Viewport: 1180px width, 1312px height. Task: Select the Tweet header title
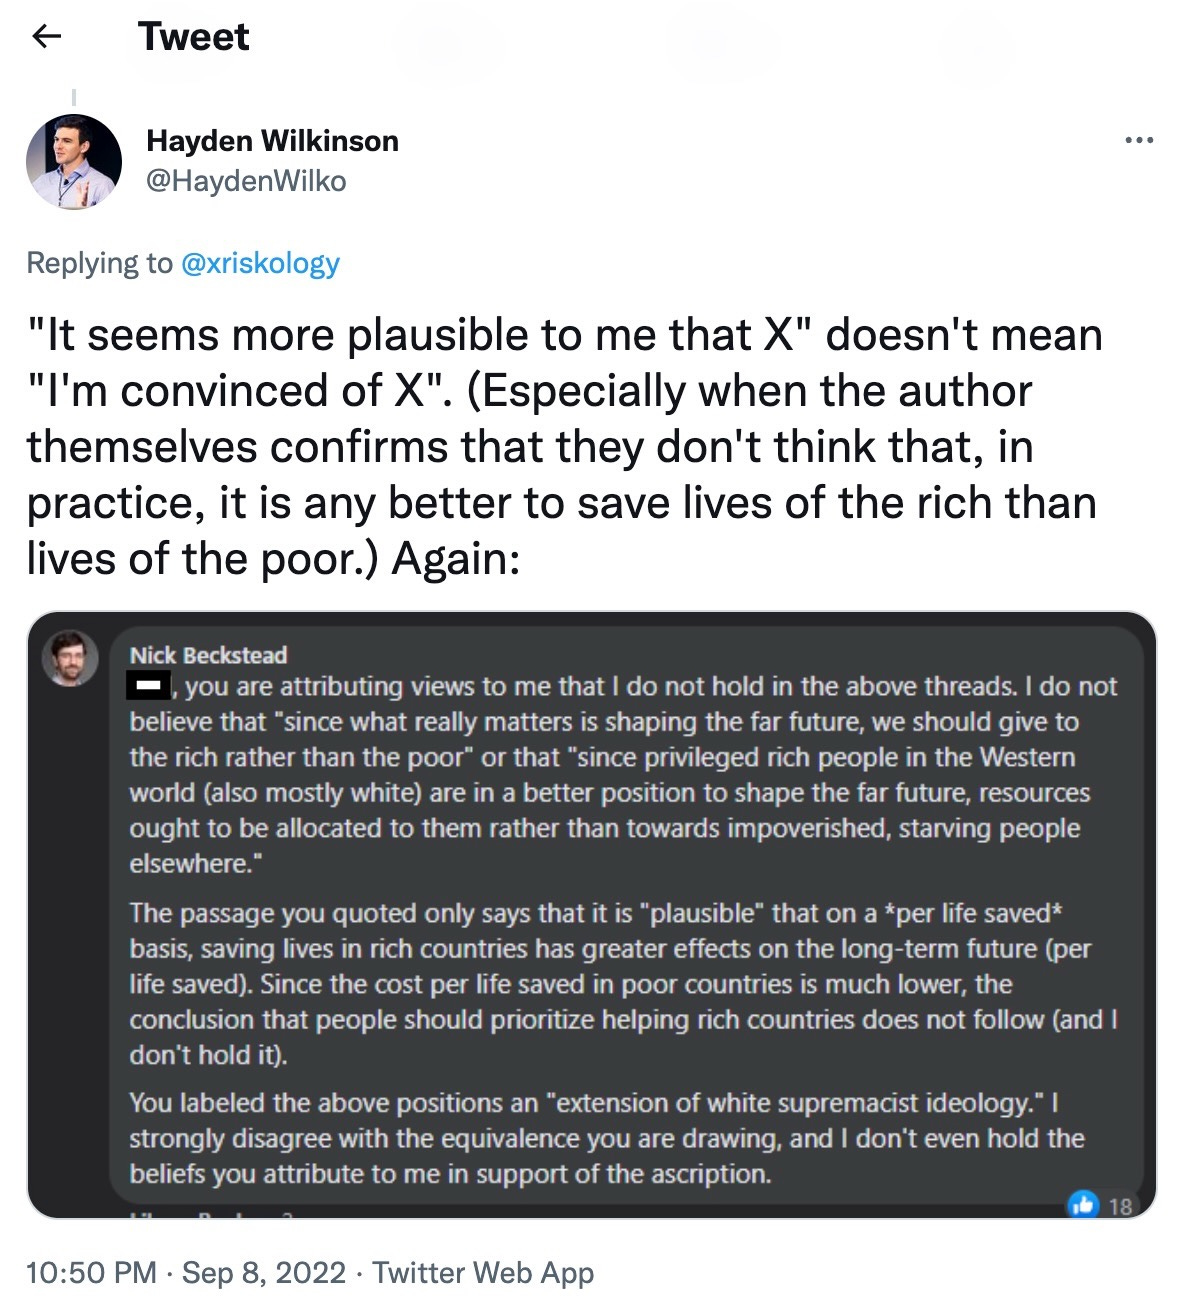click(195, 36)
